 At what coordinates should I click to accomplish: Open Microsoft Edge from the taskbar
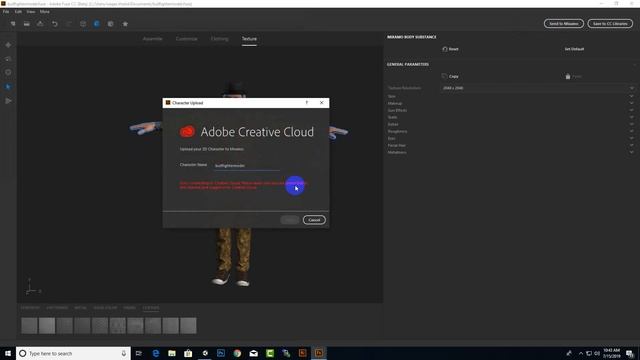[x=156, y=353]
